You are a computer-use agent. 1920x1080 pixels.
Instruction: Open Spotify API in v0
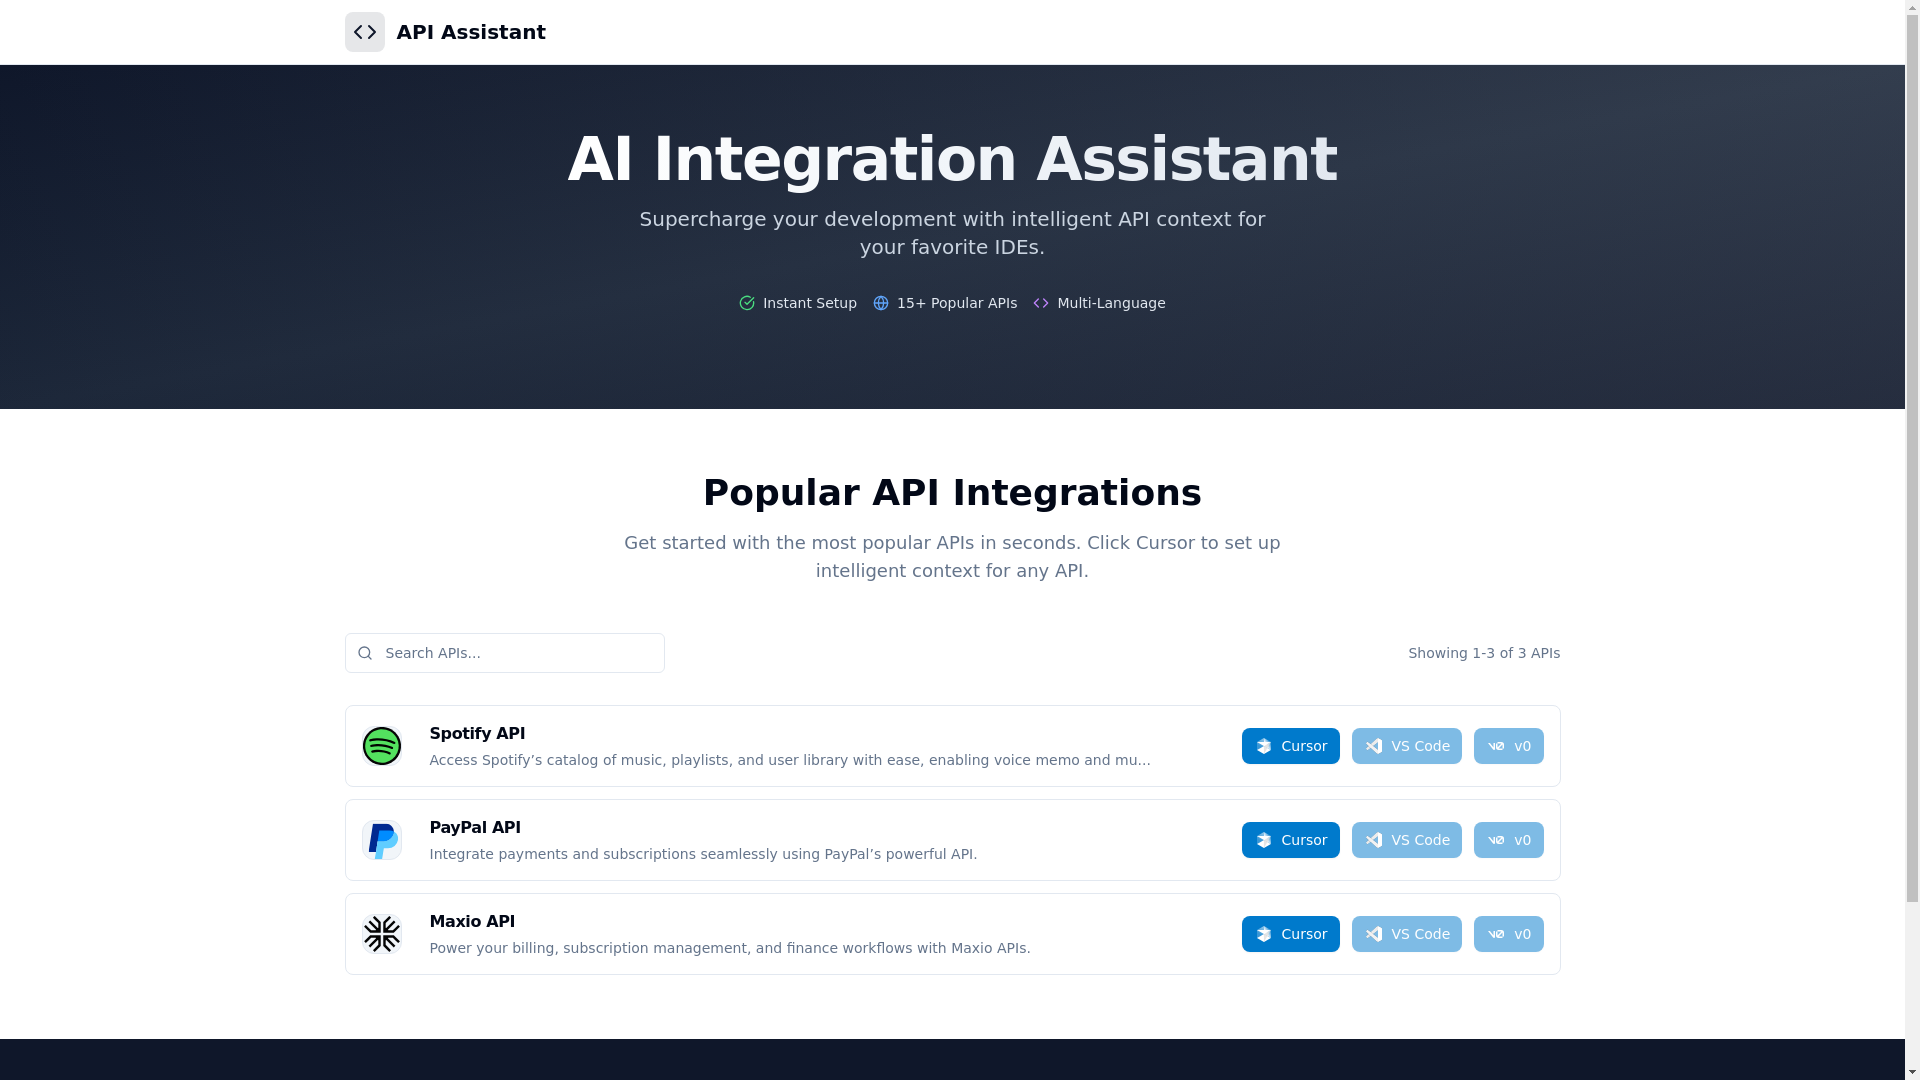(x=1508, y=746)
